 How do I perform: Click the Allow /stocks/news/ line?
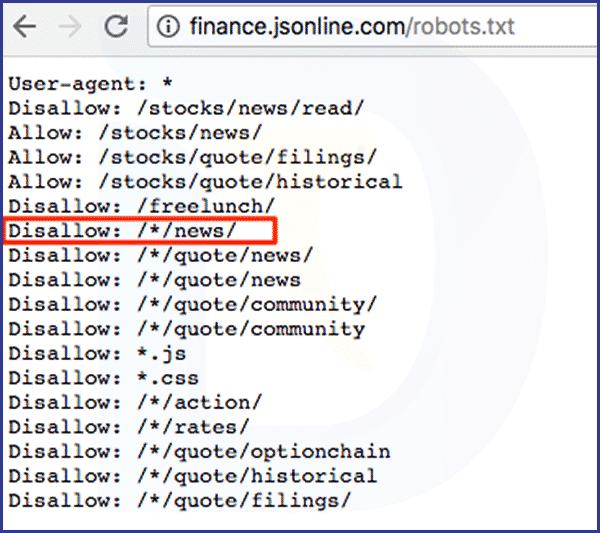pos(135,133)
